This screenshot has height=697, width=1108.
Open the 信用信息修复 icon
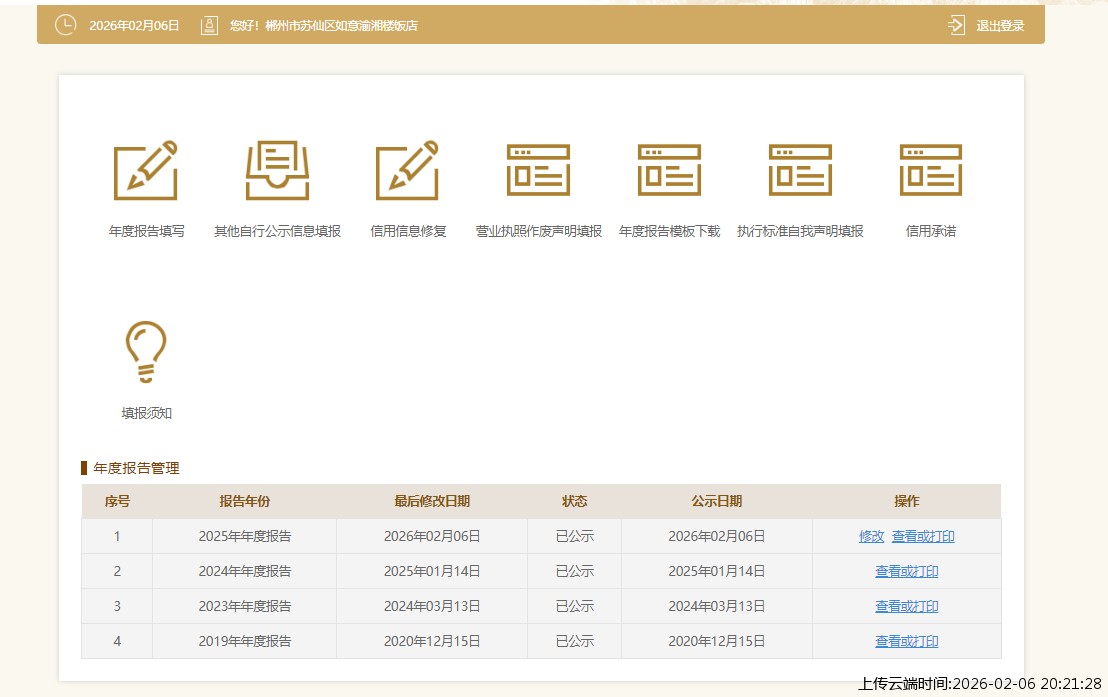point(407,170)
